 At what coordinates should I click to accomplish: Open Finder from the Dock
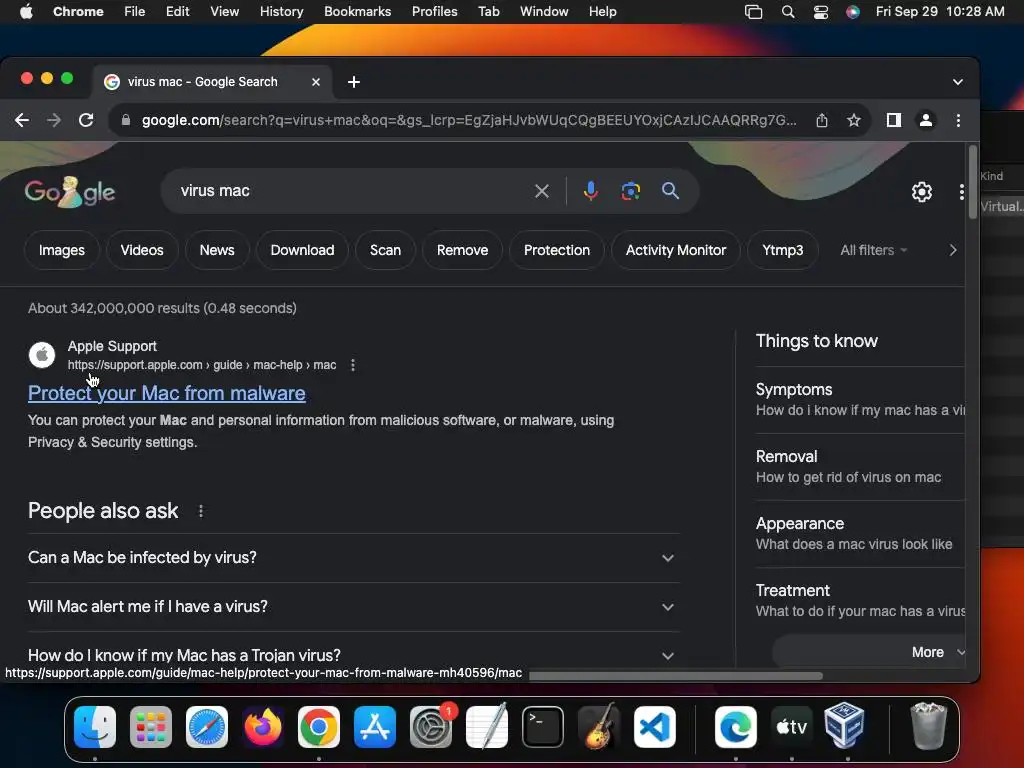(x=95, y=727)
